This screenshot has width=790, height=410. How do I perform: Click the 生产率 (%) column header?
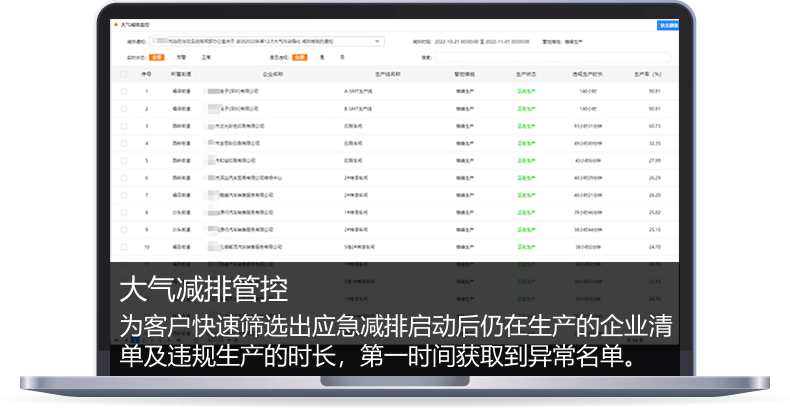click(x=648, y=74)
